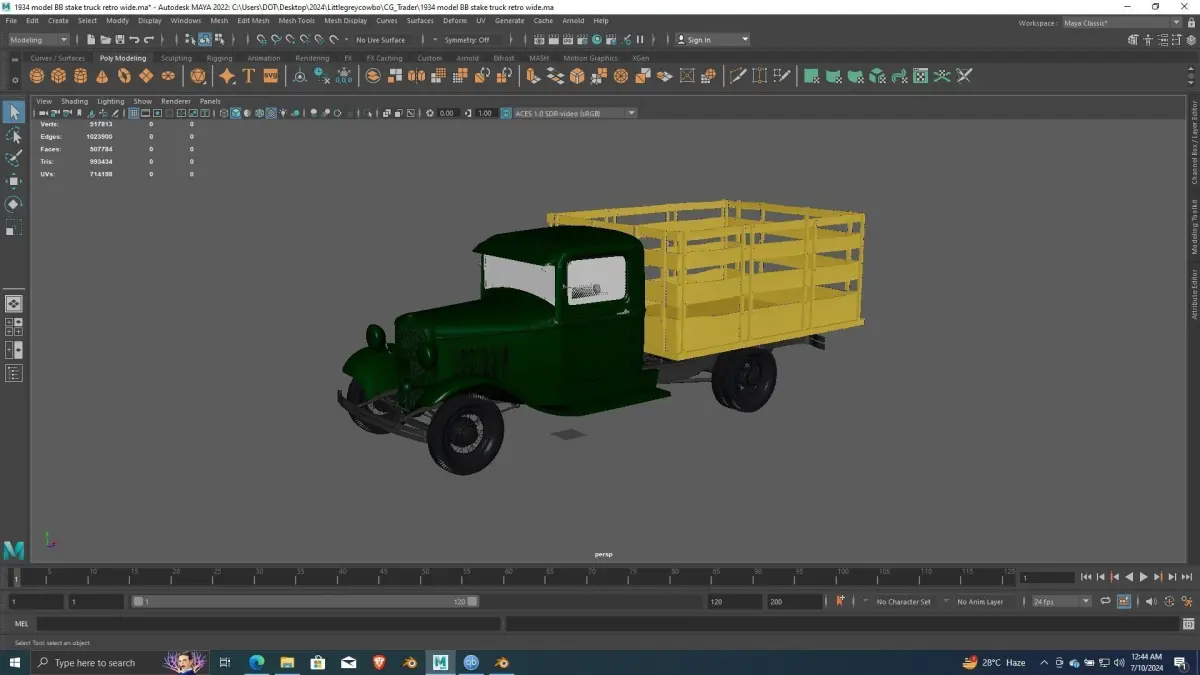
Task: Click the Polygon Cube shelf icon
Action: click(x=59, y=76)
